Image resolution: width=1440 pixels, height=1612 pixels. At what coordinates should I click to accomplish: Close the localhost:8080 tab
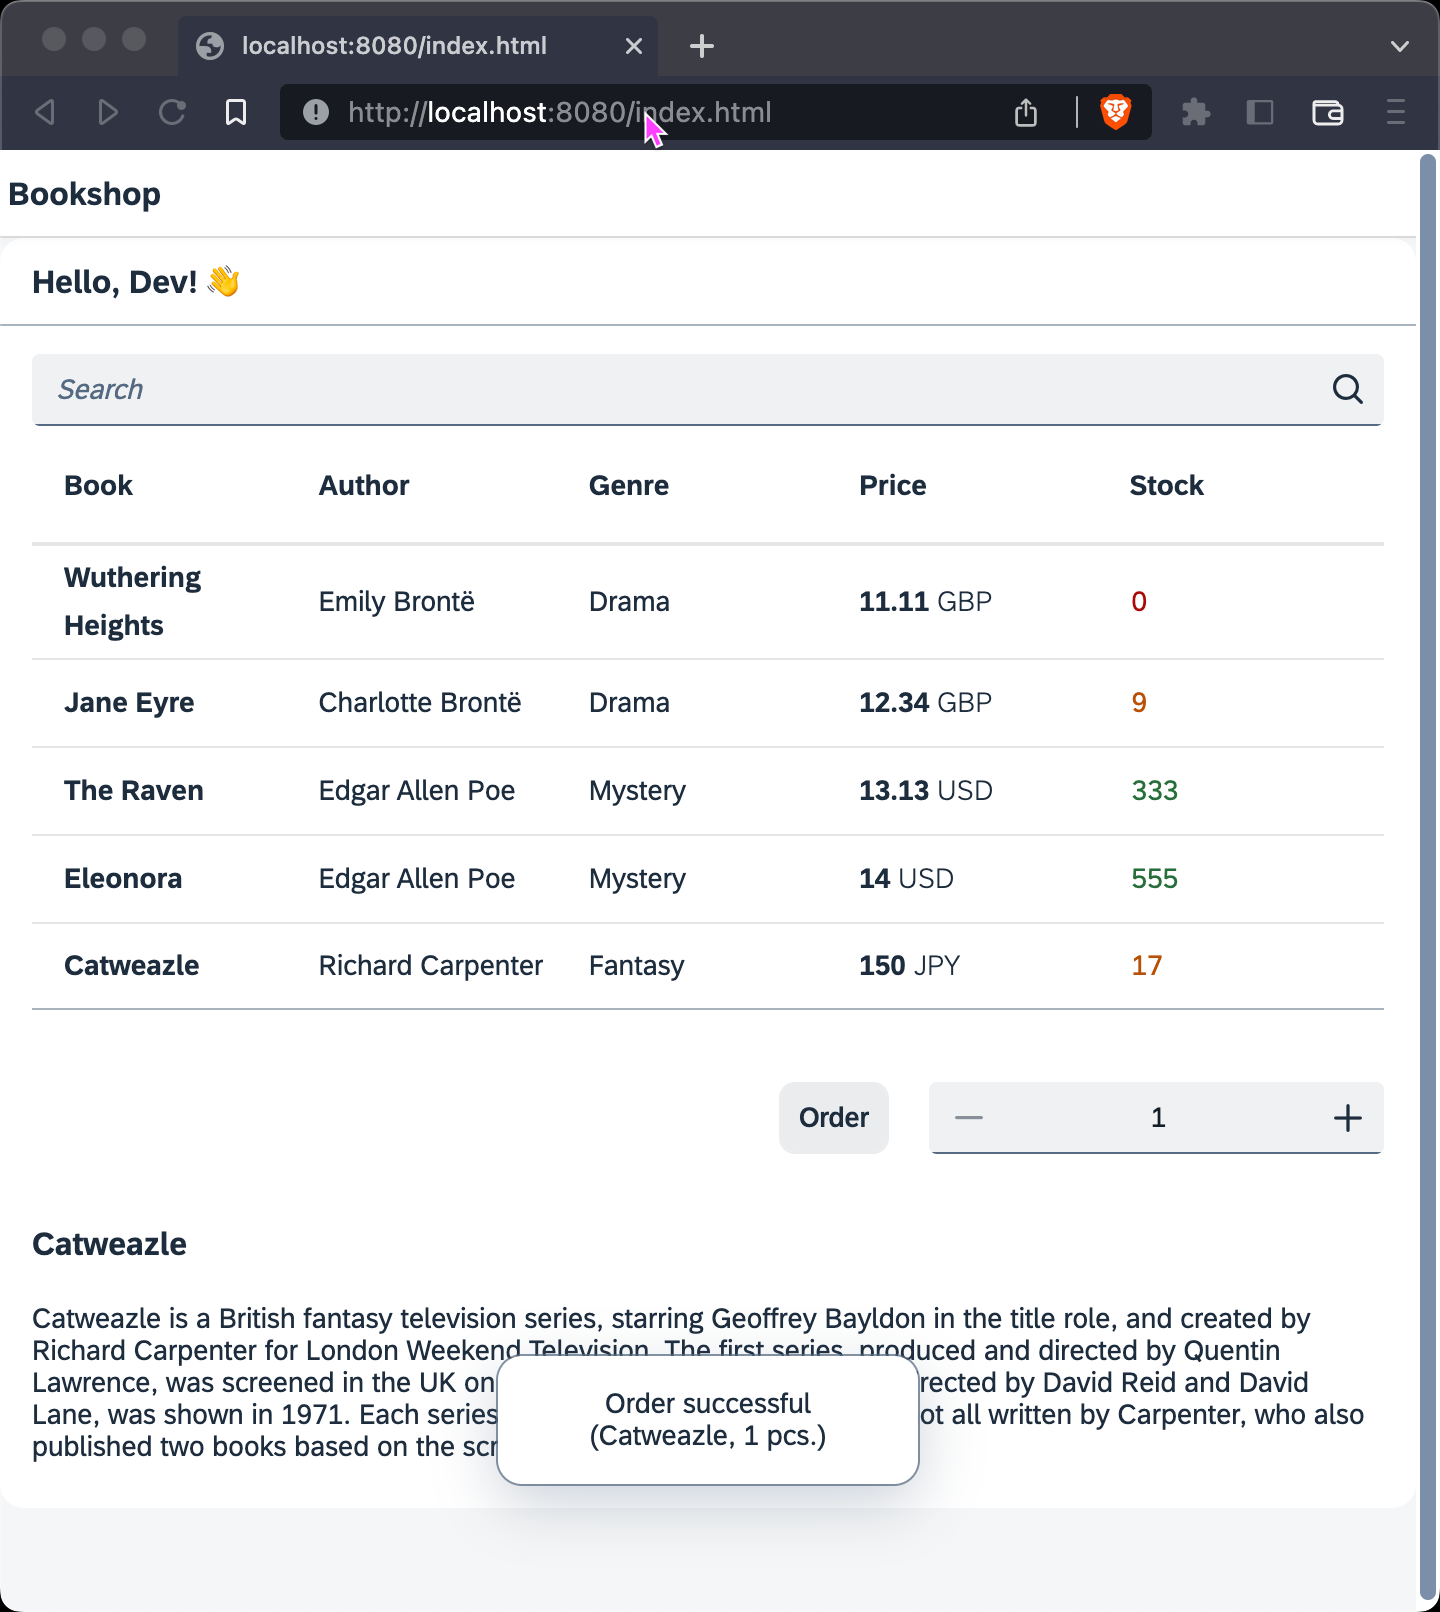634,46
